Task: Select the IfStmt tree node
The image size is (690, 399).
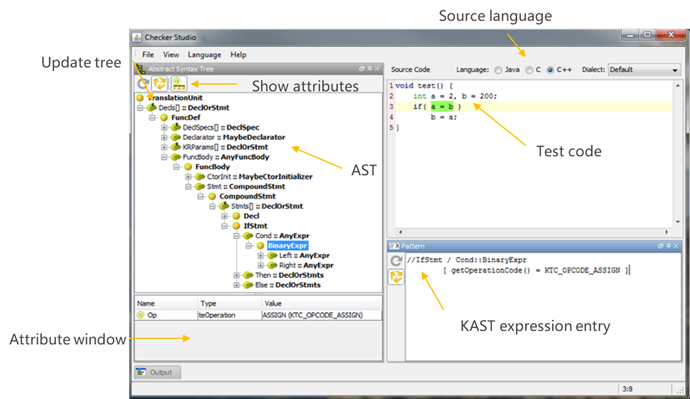Action: 255,226
